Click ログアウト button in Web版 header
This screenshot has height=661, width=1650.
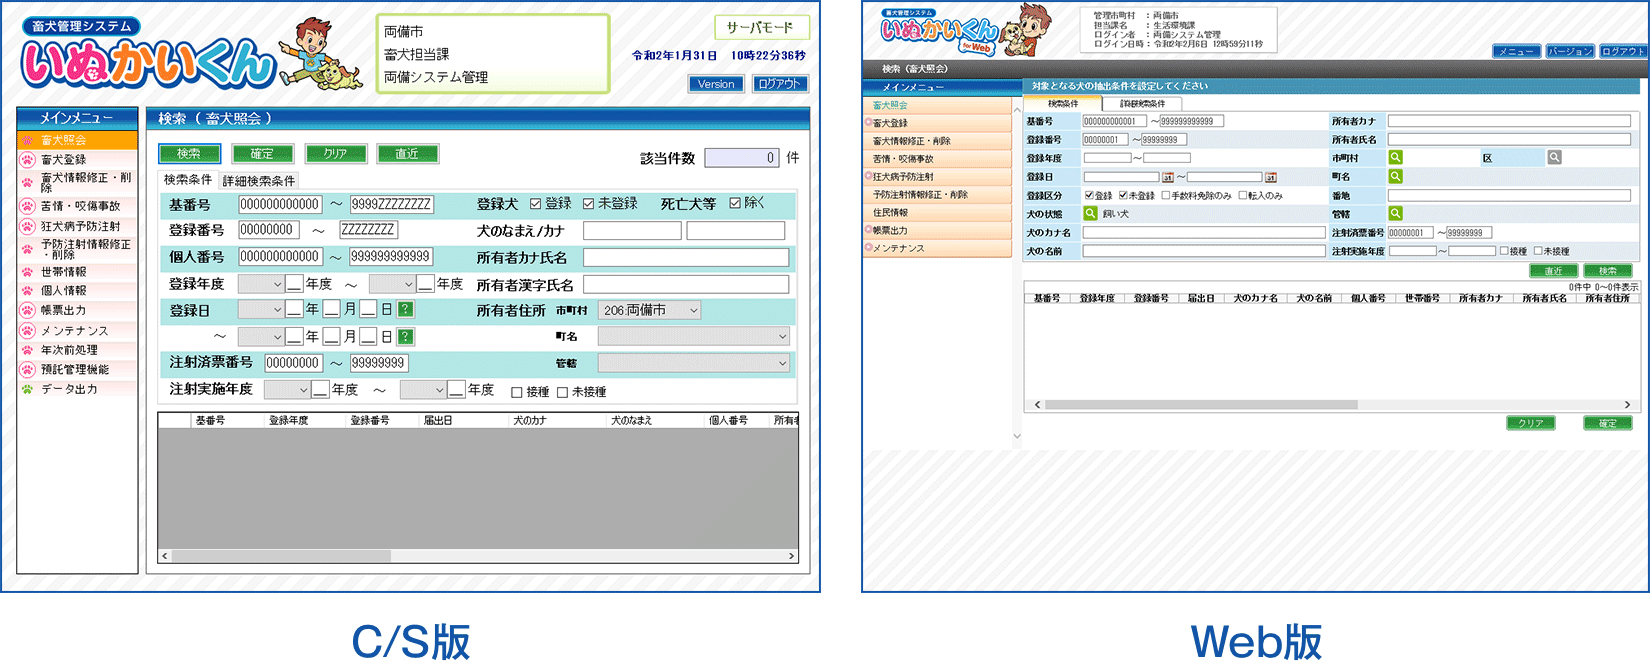coord(1622,51)
